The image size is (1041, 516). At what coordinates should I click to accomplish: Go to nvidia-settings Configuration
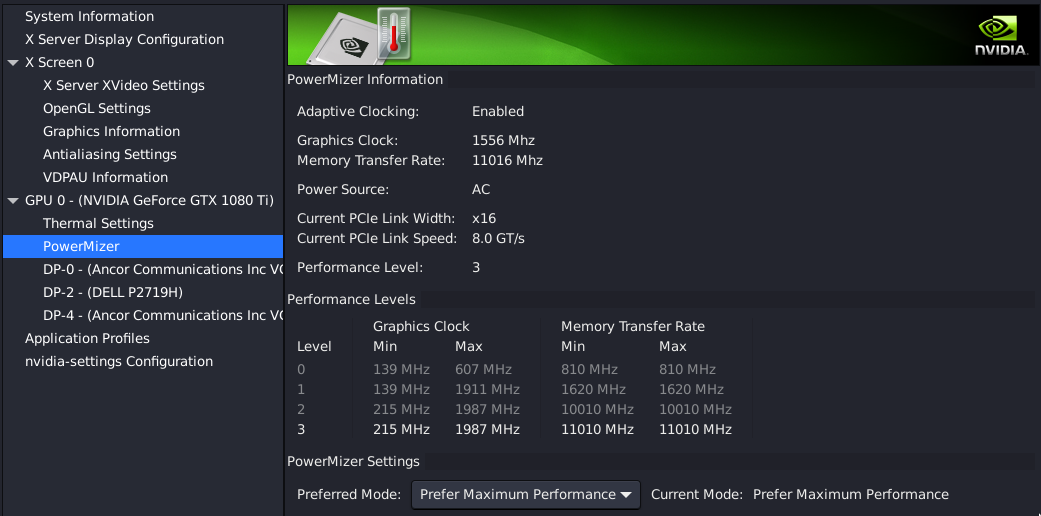click(x=119, y=362)
